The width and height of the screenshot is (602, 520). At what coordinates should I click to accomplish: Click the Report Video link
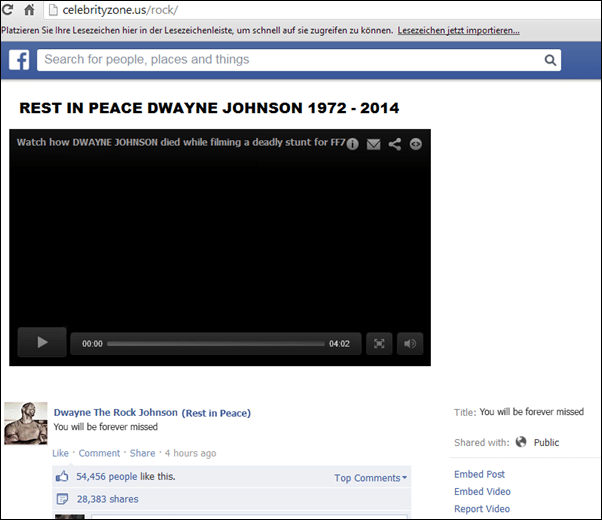point(482,509)
